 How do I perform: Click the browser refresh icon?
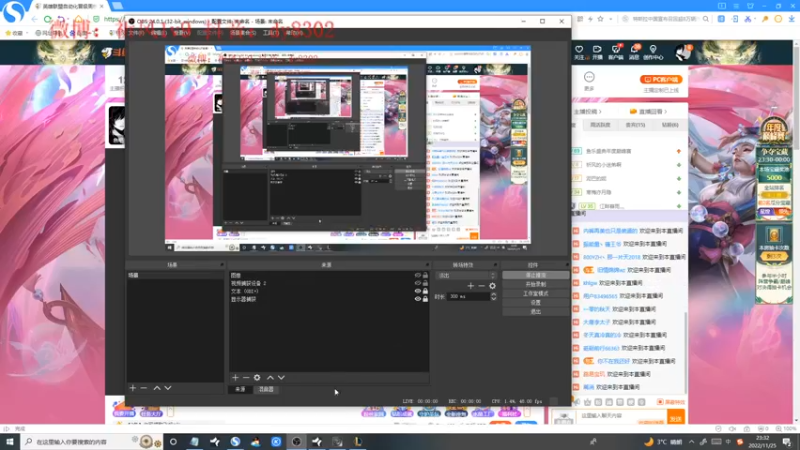47,19
